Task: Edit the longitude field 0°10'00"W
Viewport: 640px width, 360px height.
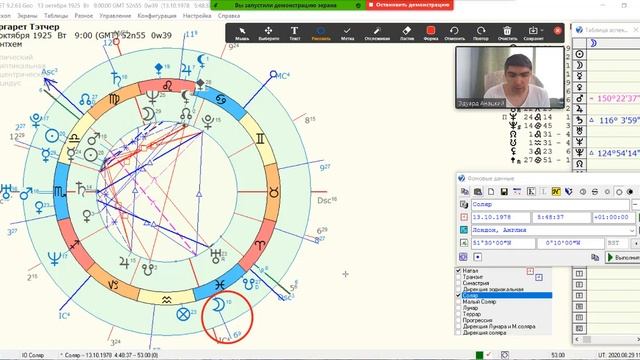Action: [x=570, y=243]
